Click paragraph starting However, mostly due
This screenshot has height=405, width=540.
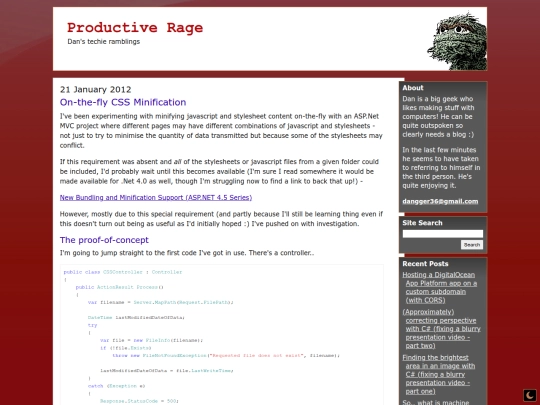click(x=221, y=219)
